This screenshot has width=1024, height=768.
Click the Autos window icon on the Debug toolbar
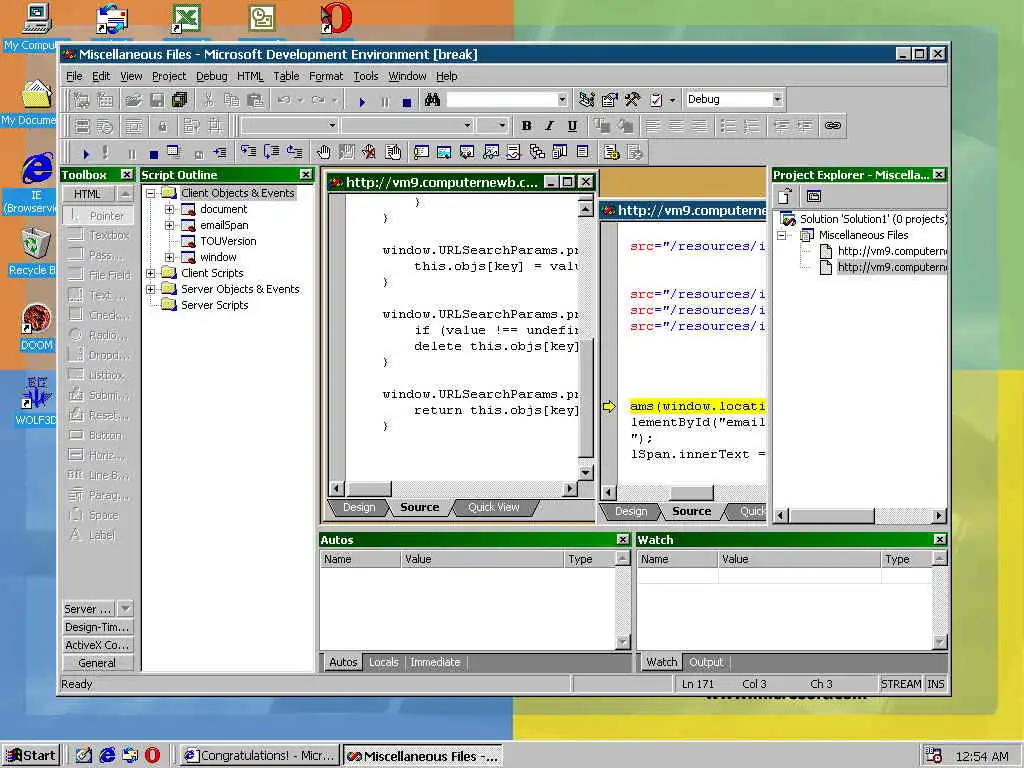tap(444, 152)
